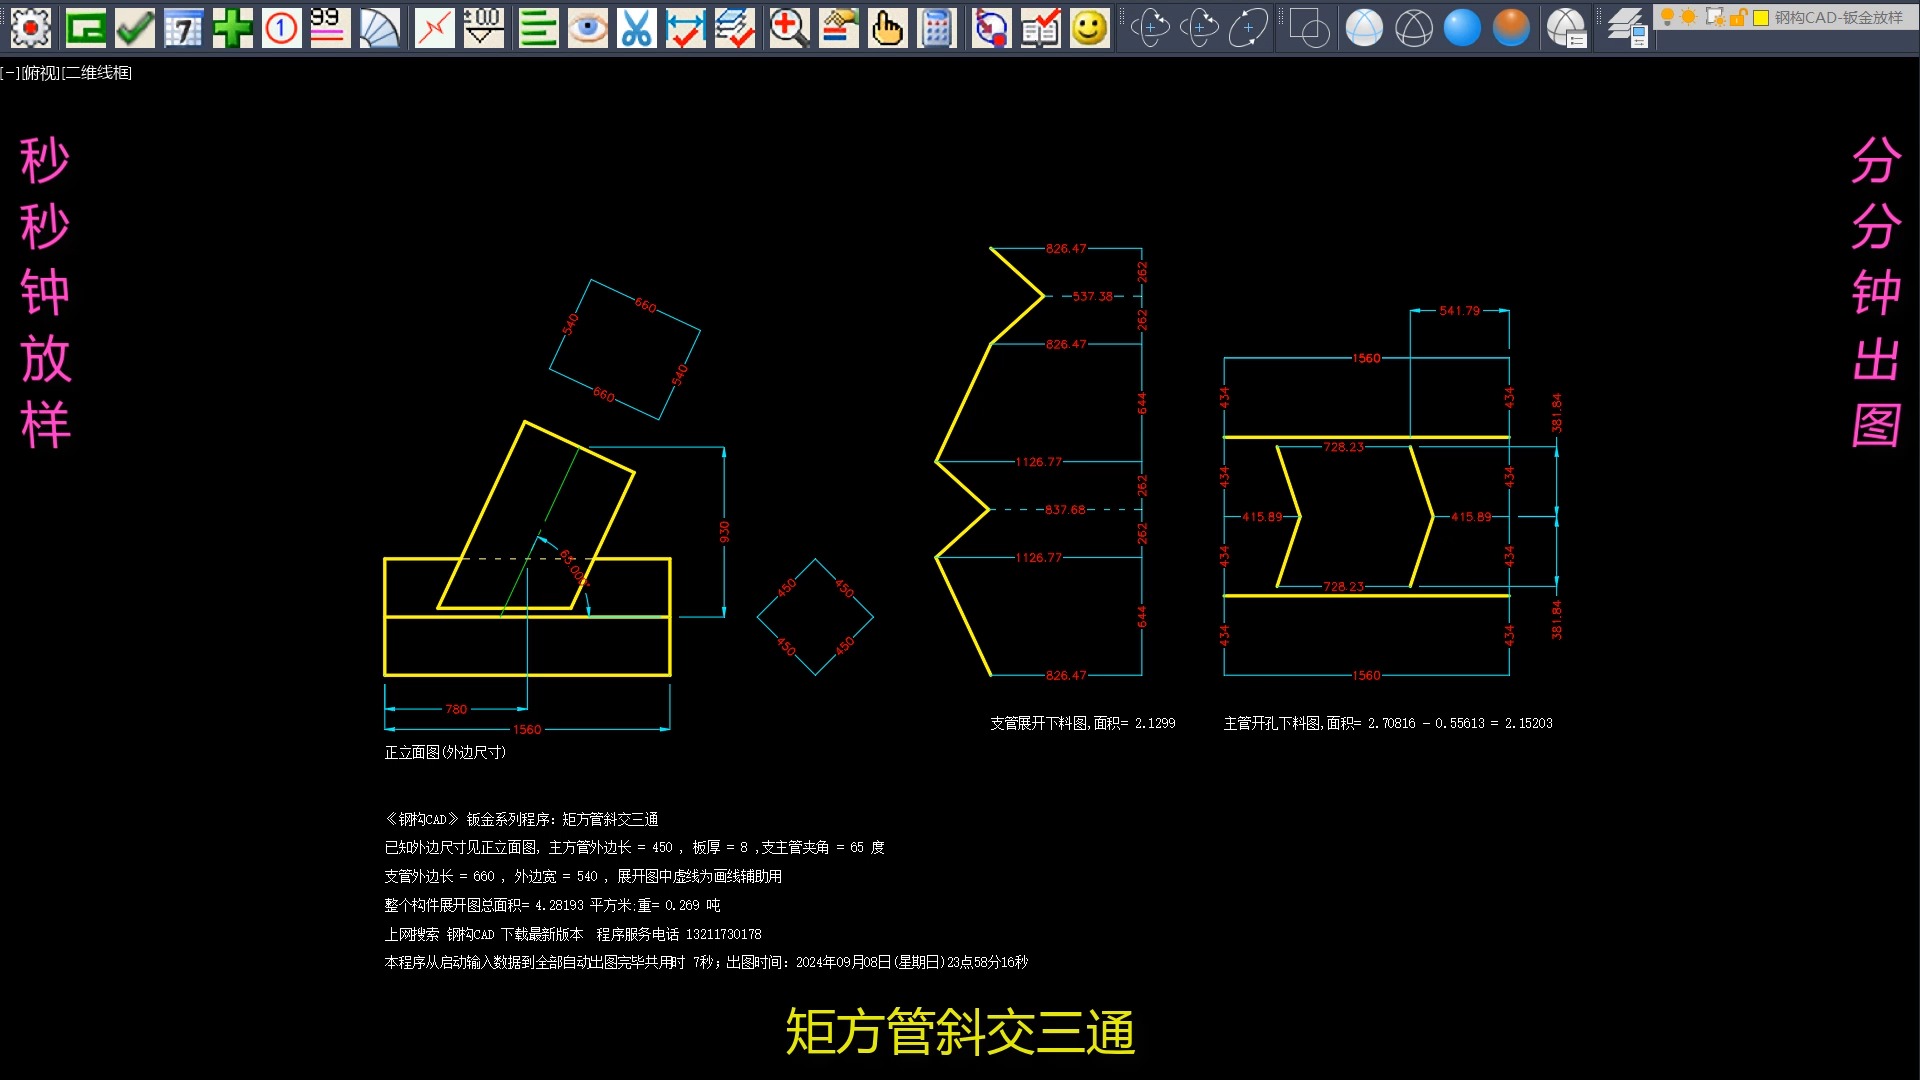Click the eye display toolbar icon
The image size is (1920, 1080).
coord(588,28)
